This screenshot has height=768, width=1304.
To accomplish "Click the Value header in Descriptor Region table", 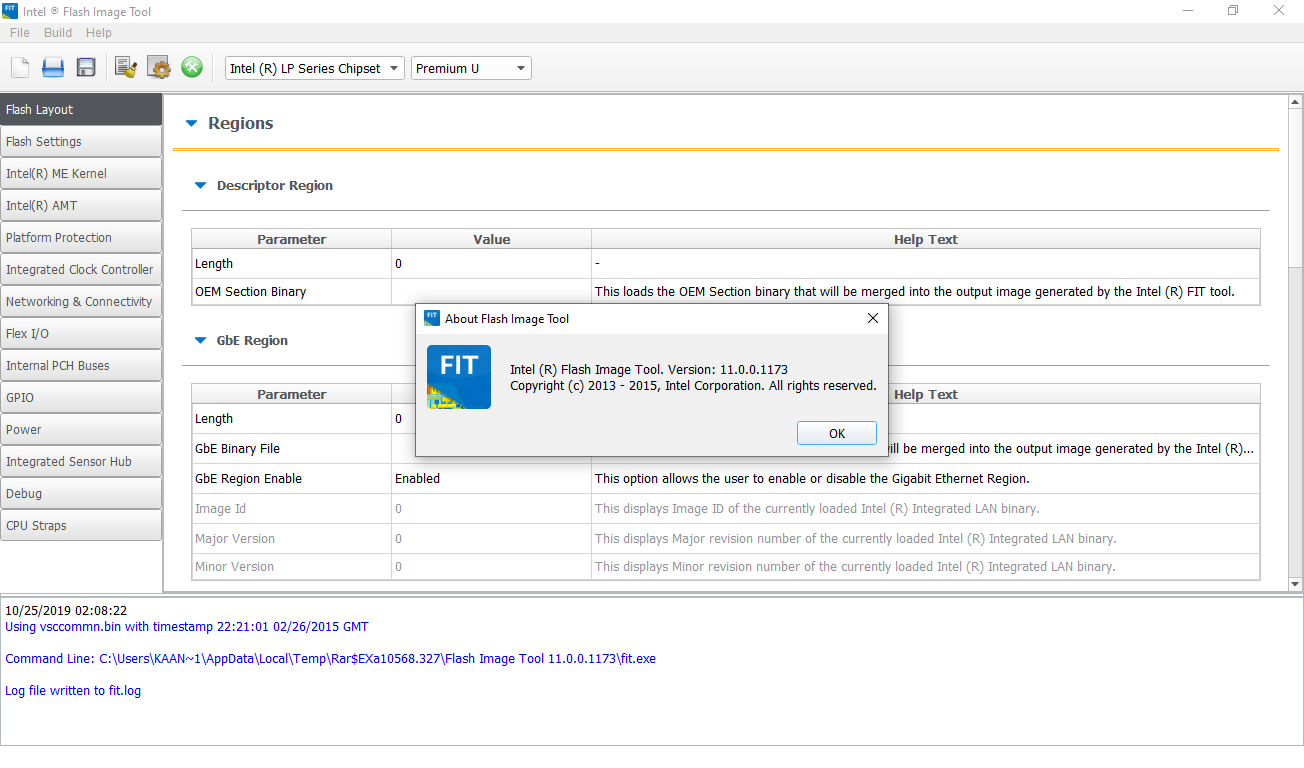I will pos(491,240).
